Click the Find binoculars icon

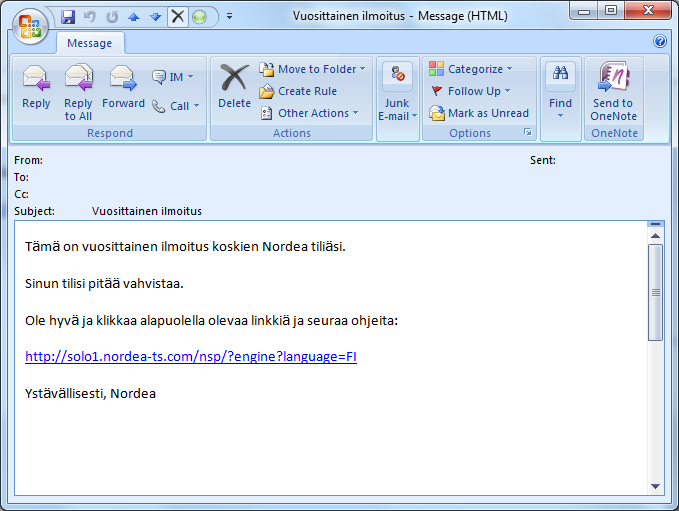[560, 73]
